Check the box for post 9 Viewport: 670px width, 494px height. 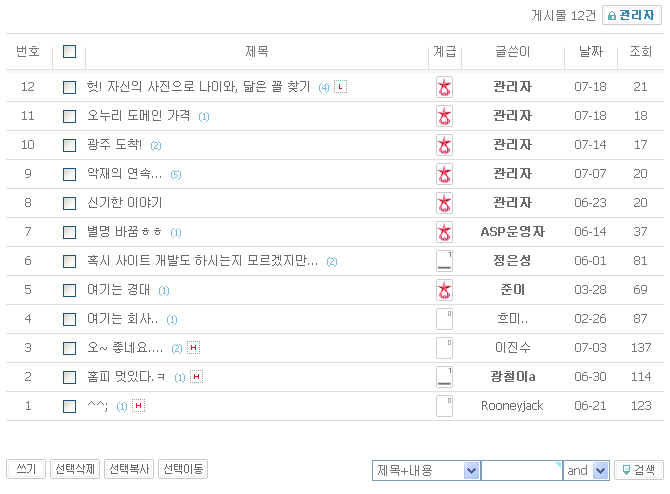69,174
